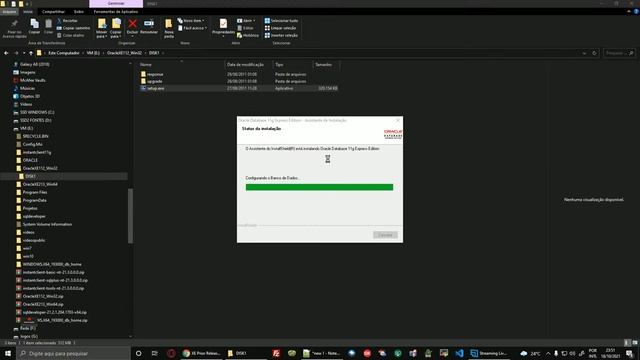The image size is (640, 360).
Task: Refresh the folder view
Action: coord(594,53)
